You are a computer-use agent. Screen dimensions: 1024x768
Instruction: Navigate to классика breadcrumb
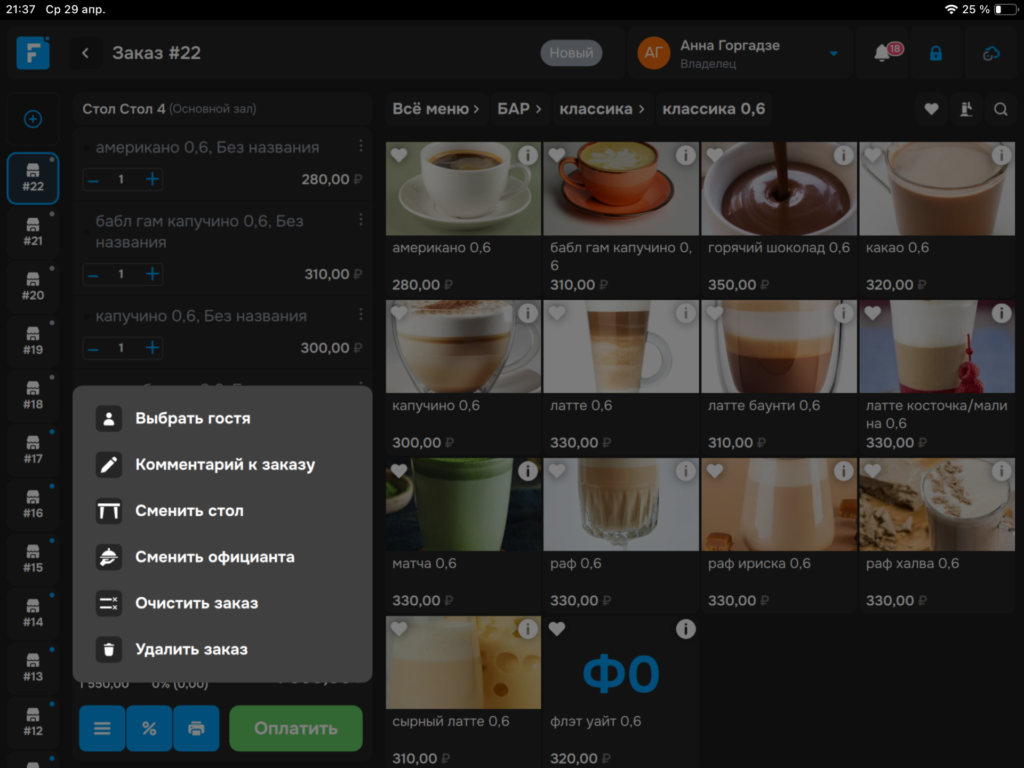[601, 109]
